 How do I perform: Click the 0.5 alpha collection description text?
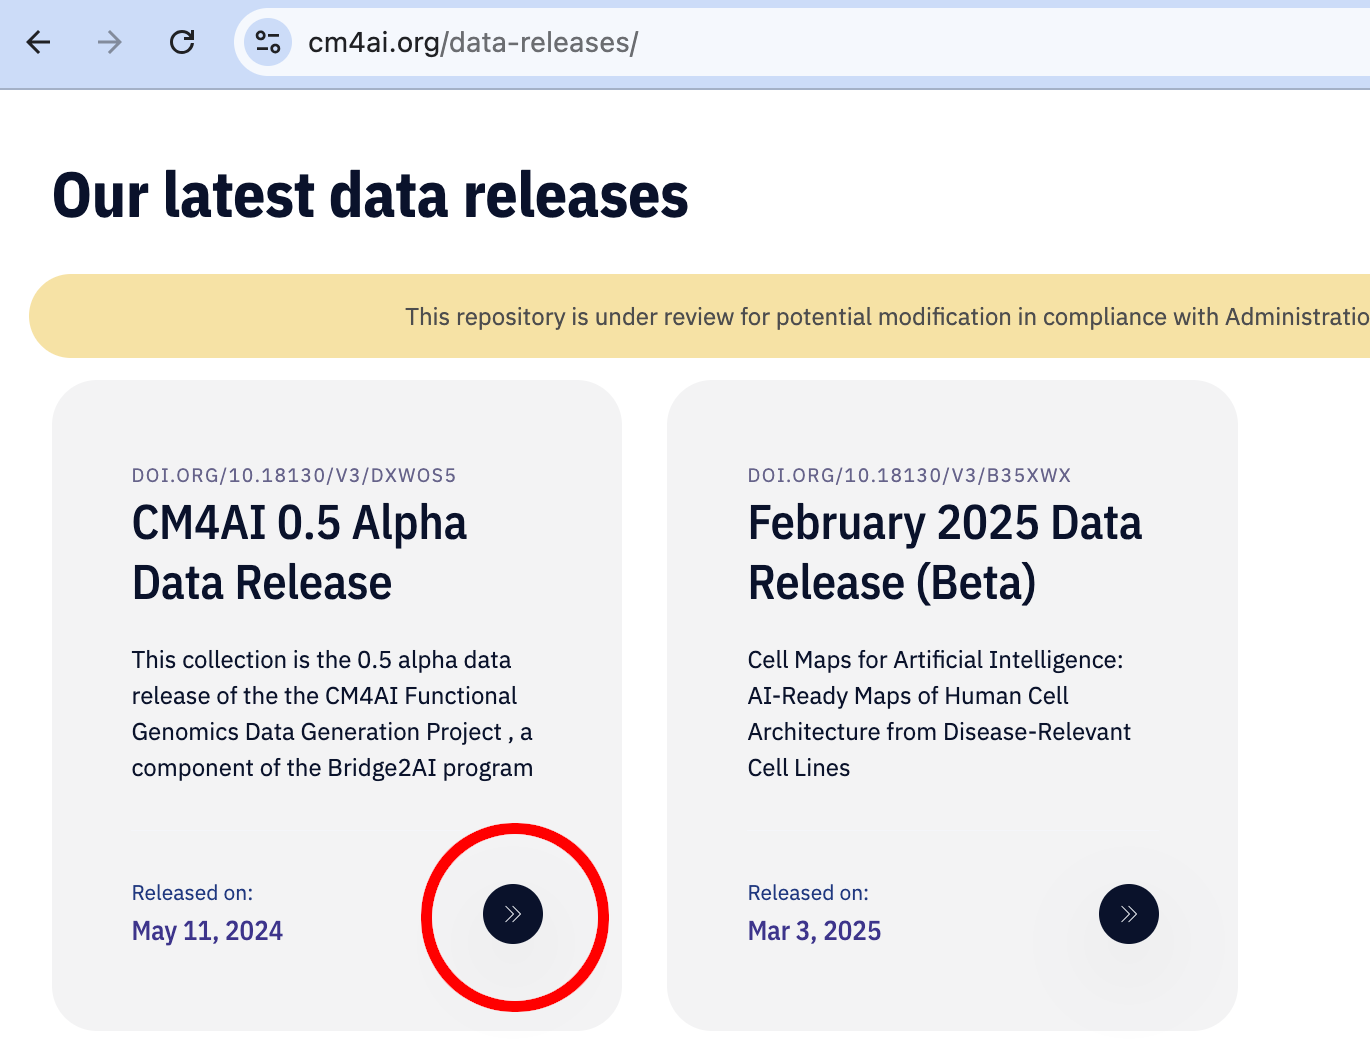pyautogui.click(x=332, y=714)
